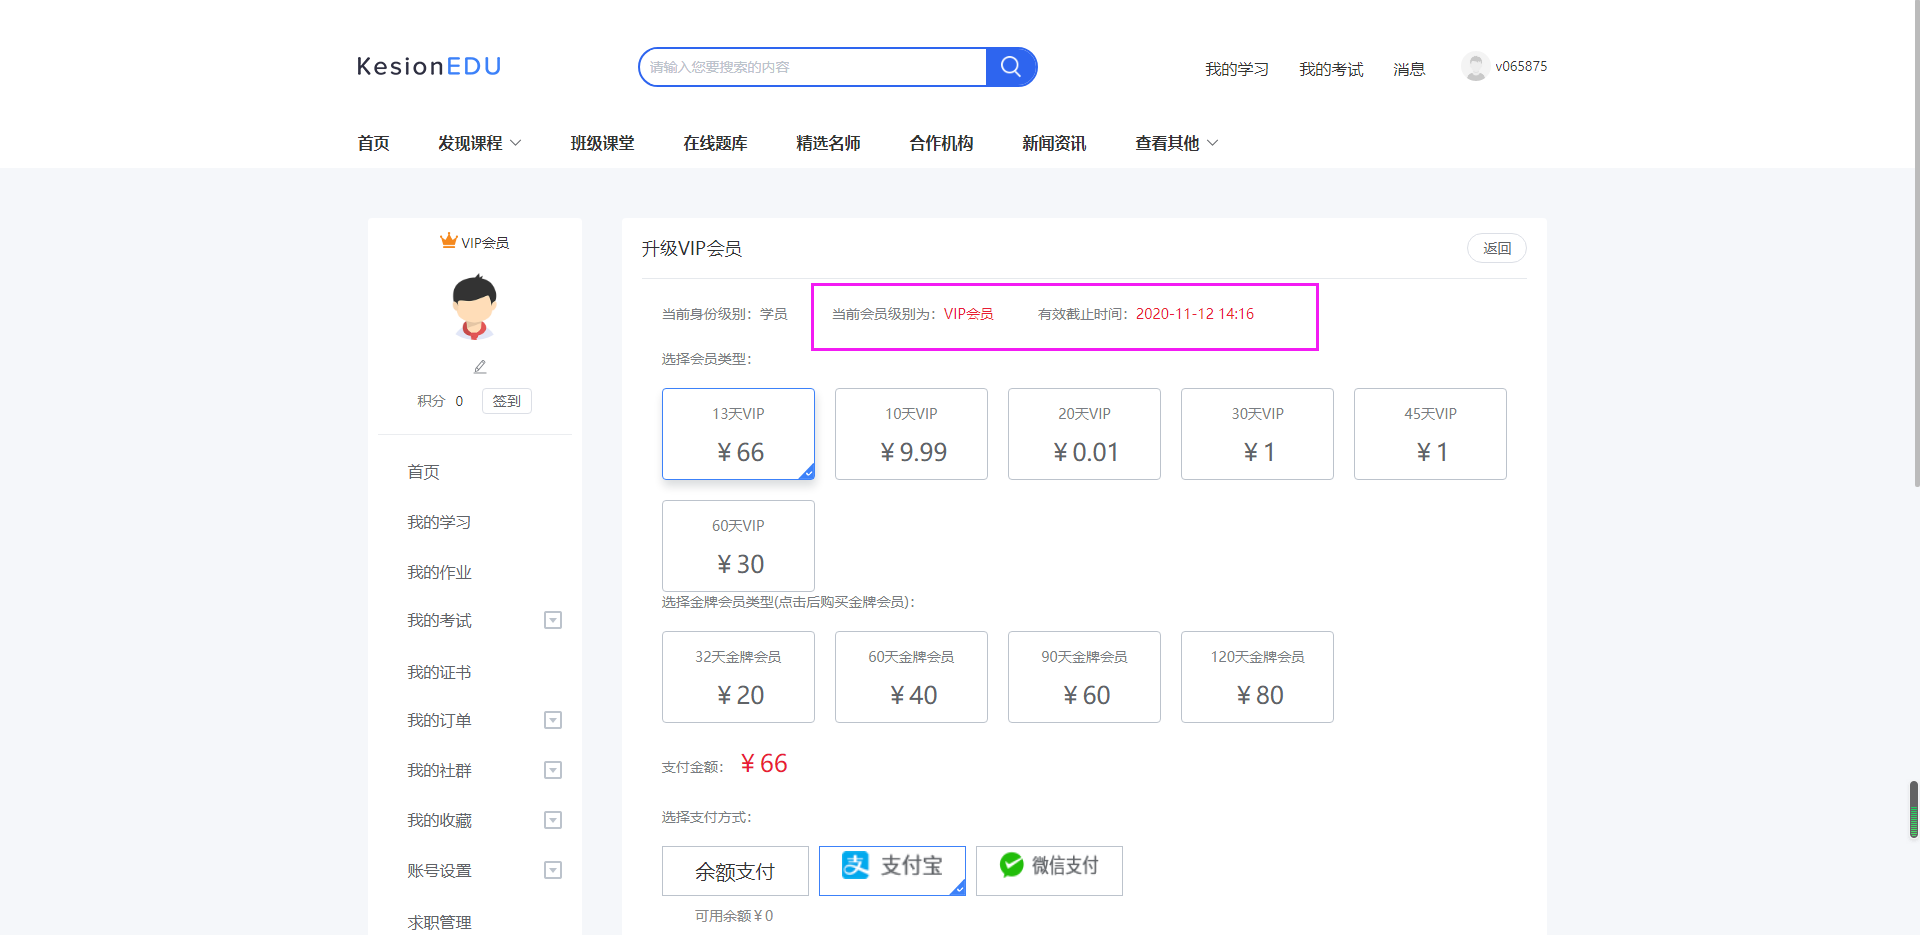The width and height of the screenshot is (1920, 935).
Task: Click the sidebar profile cartoon avatar
Action: [474, 308]
